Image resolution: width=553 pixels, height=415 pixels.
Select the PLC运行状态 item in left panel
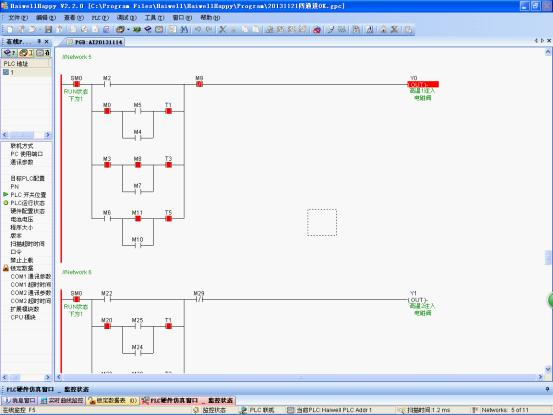(28, 203)
